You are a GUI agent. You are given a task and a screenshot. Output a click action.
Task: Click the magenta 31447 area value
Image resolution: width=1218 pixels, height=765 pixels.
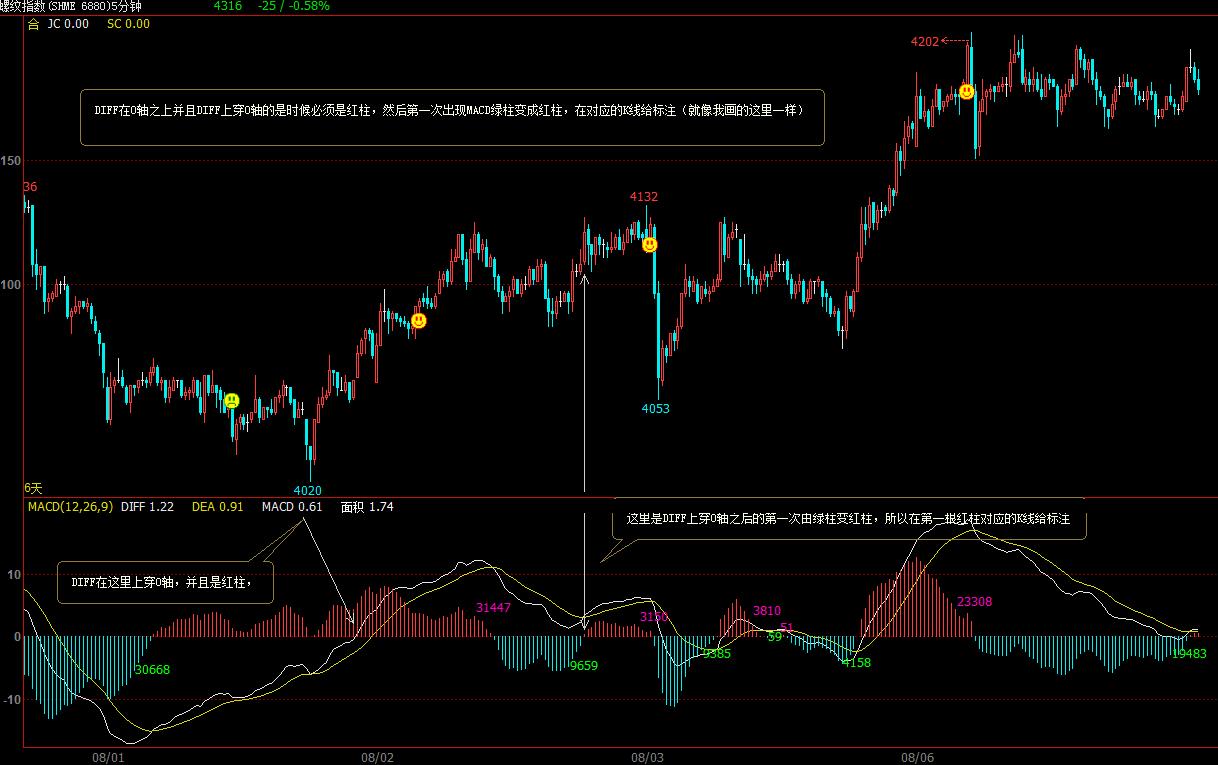pos(493,607)
